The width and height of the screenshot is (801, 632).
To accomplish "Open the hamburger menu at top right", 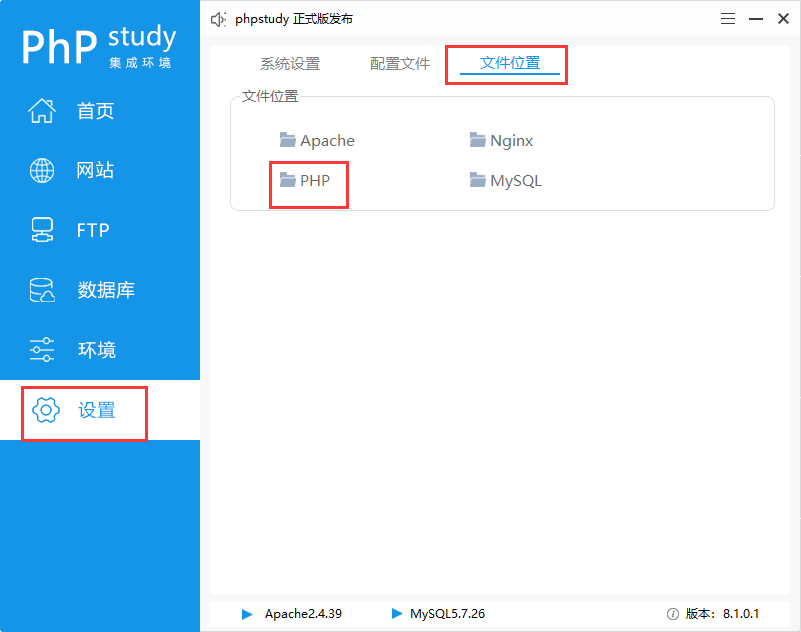I will pos(727,18).
